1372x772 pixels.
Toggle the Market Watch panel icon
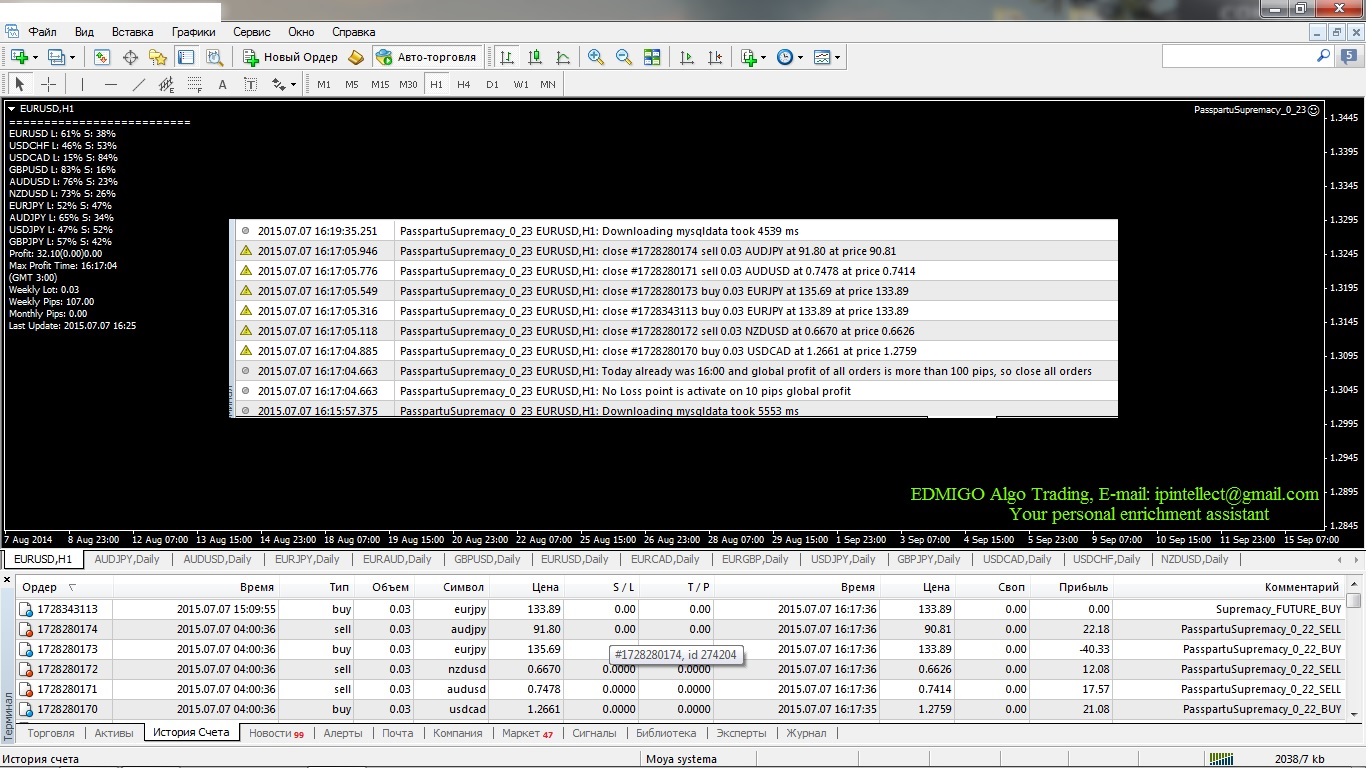(102, 57)
